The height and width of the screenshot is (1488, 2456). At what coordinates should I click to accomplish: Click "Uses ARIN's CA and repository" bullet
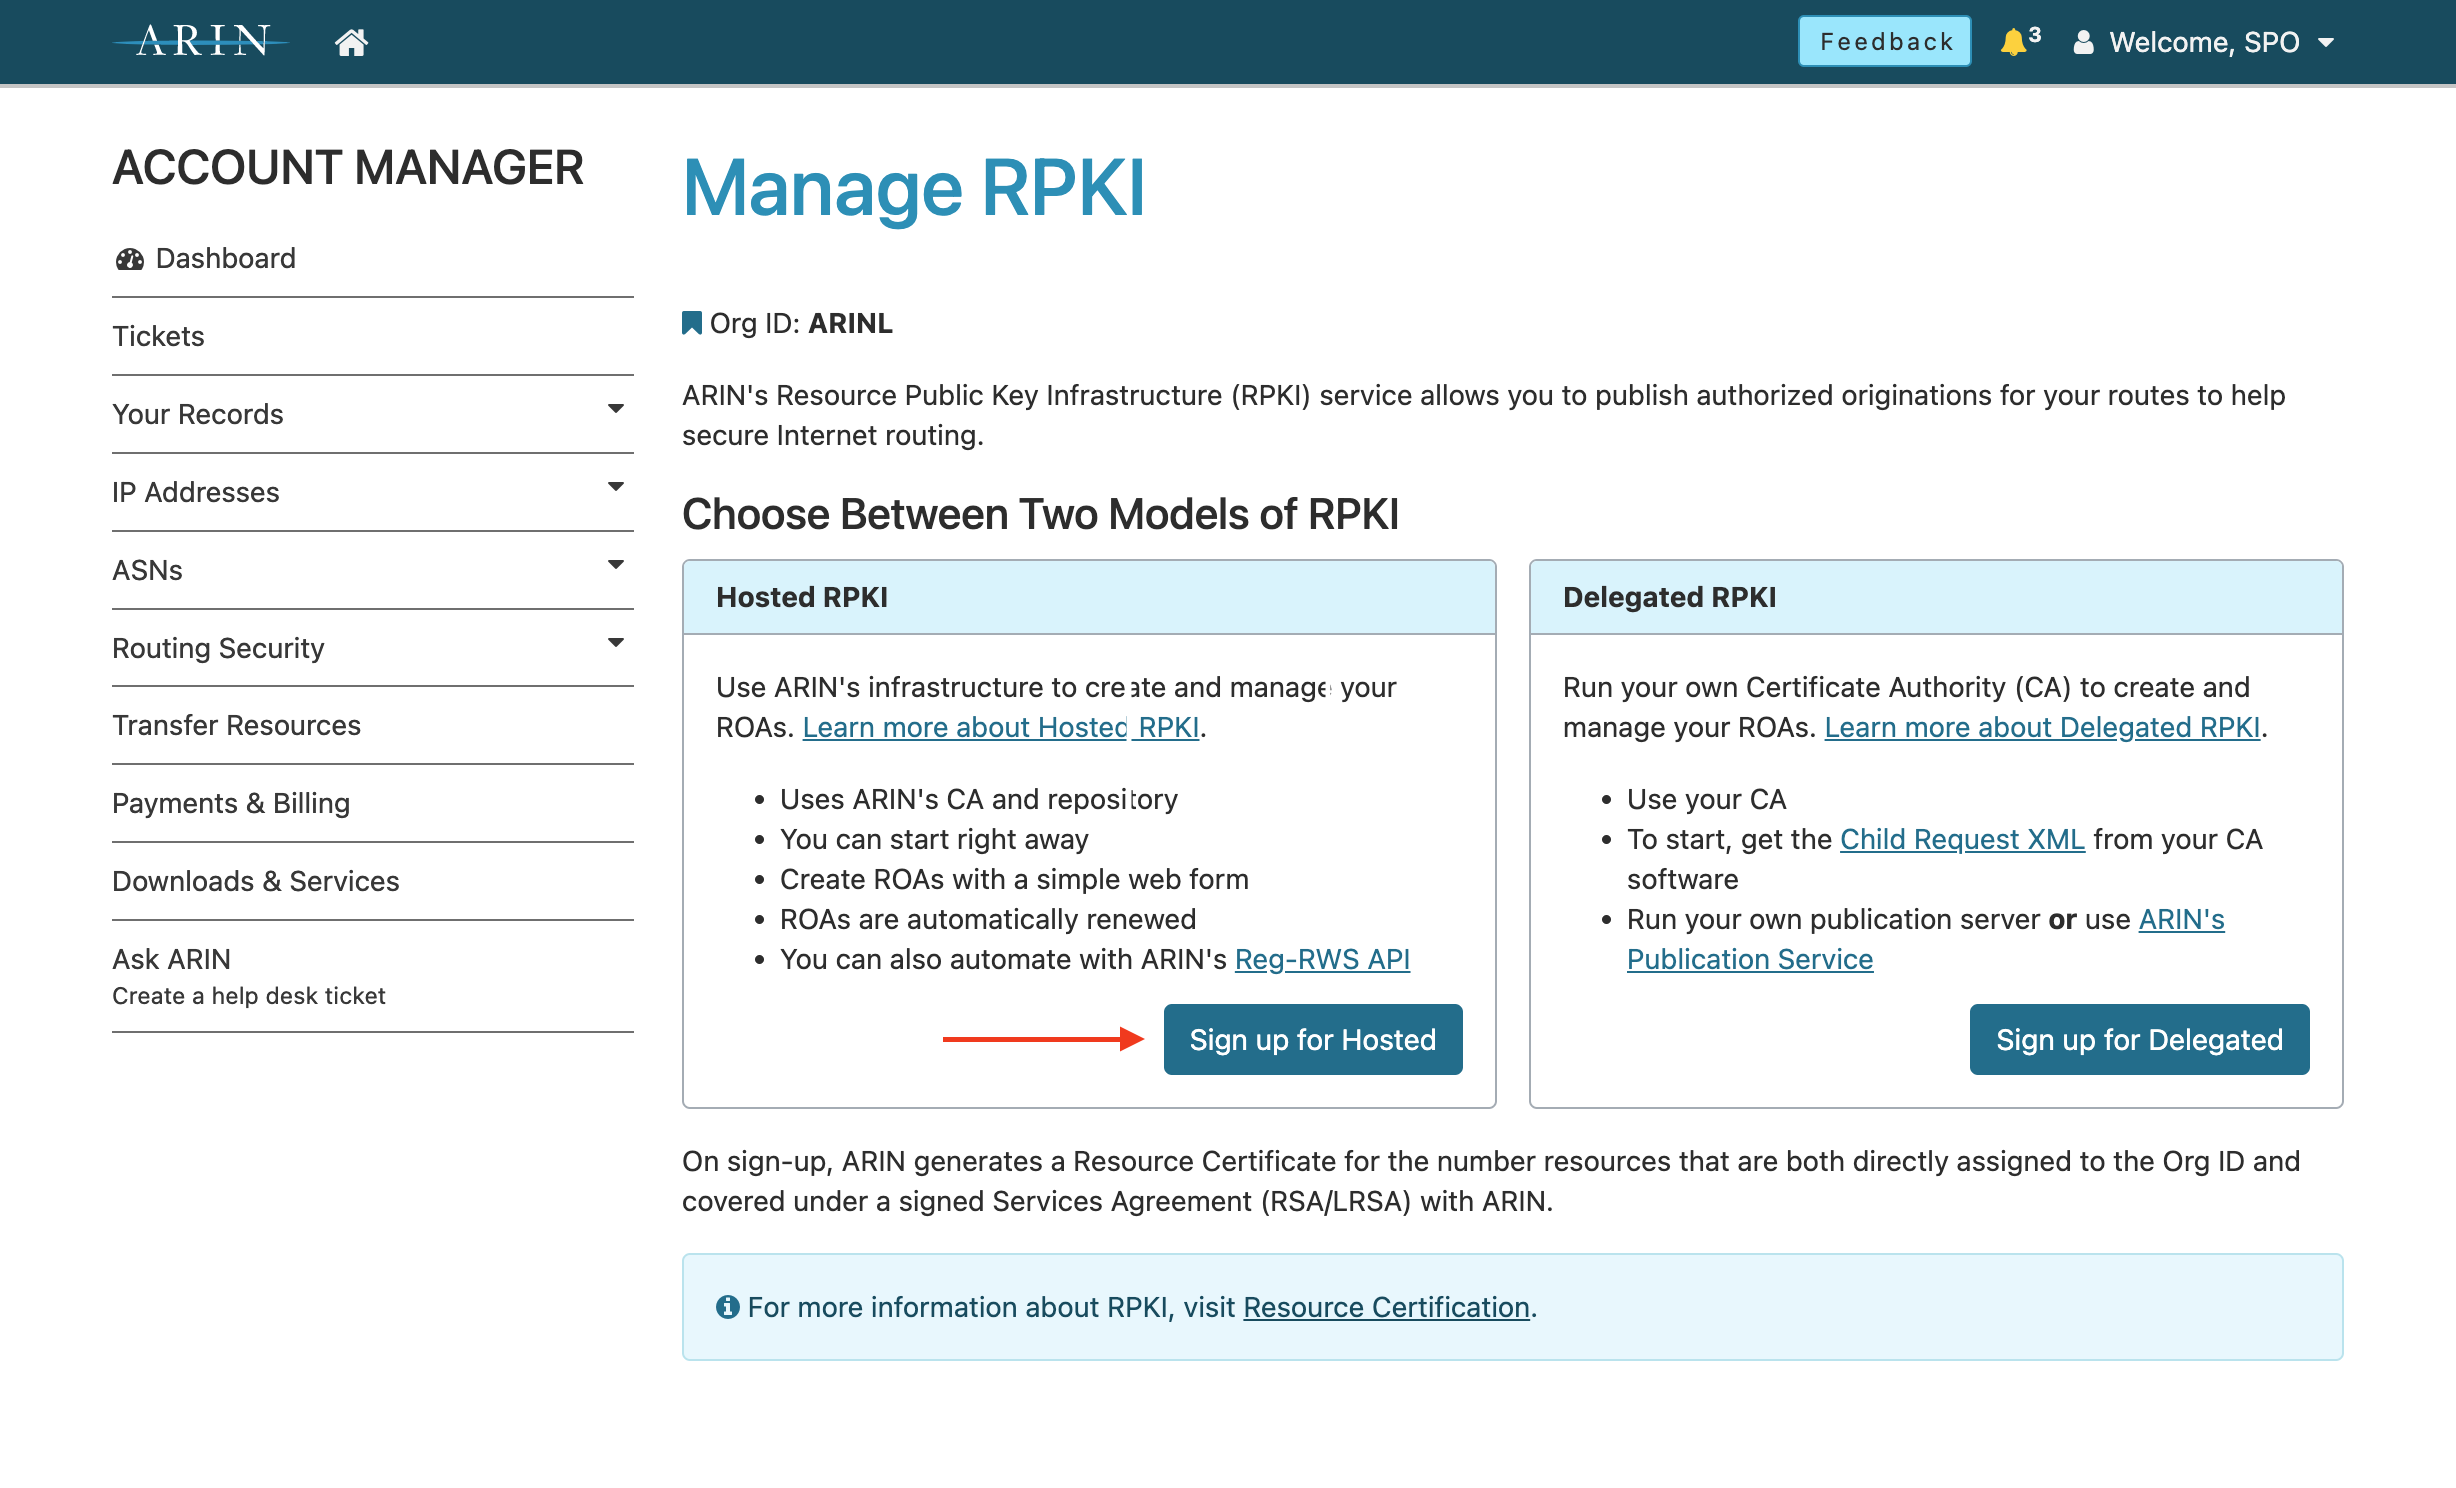[979, 799]
